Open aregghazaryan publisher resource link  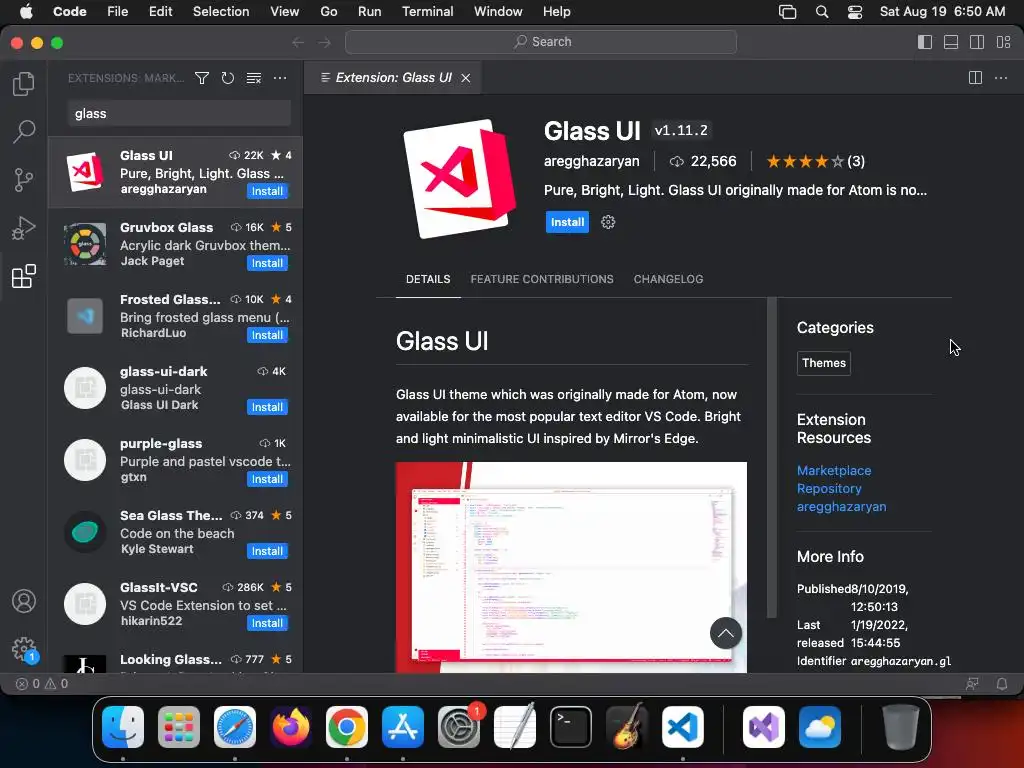pos(841,506)
